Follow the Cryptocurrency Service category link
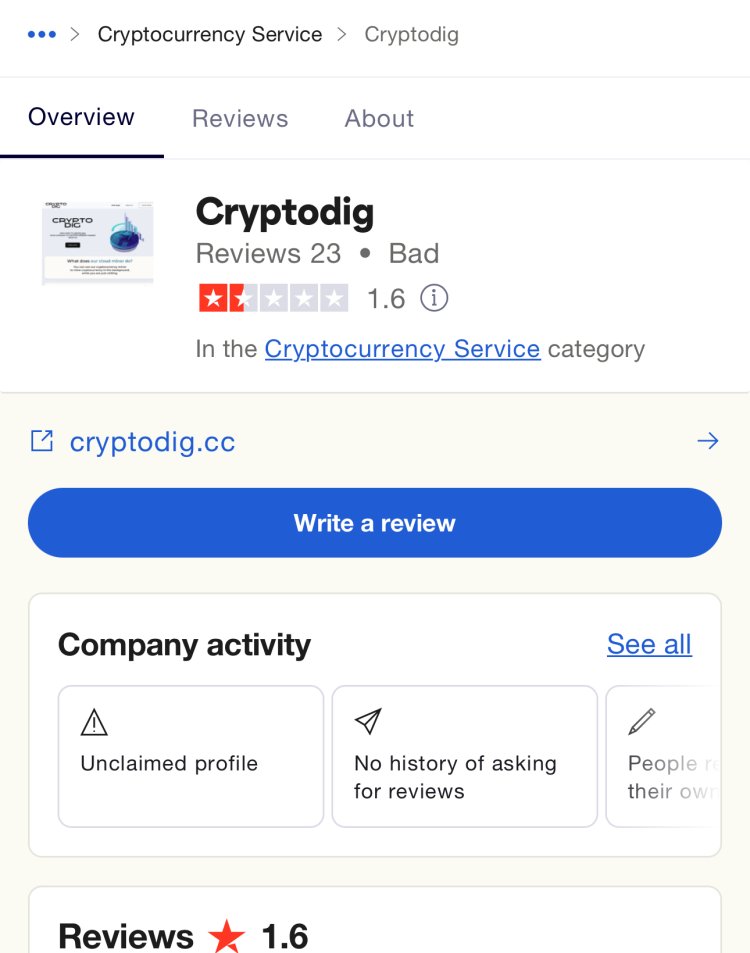 tap(402, 349)
